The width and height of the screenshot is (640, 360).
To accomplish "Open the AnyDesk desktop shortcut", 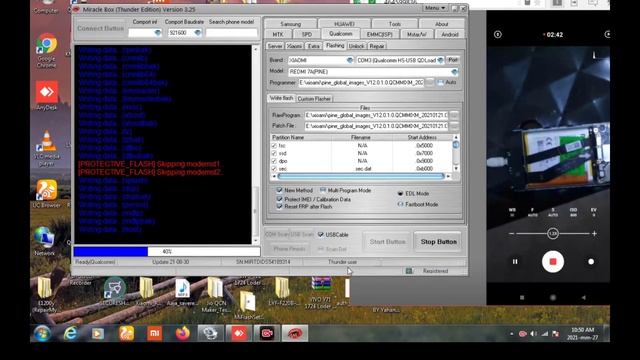I will click(47, 95).
